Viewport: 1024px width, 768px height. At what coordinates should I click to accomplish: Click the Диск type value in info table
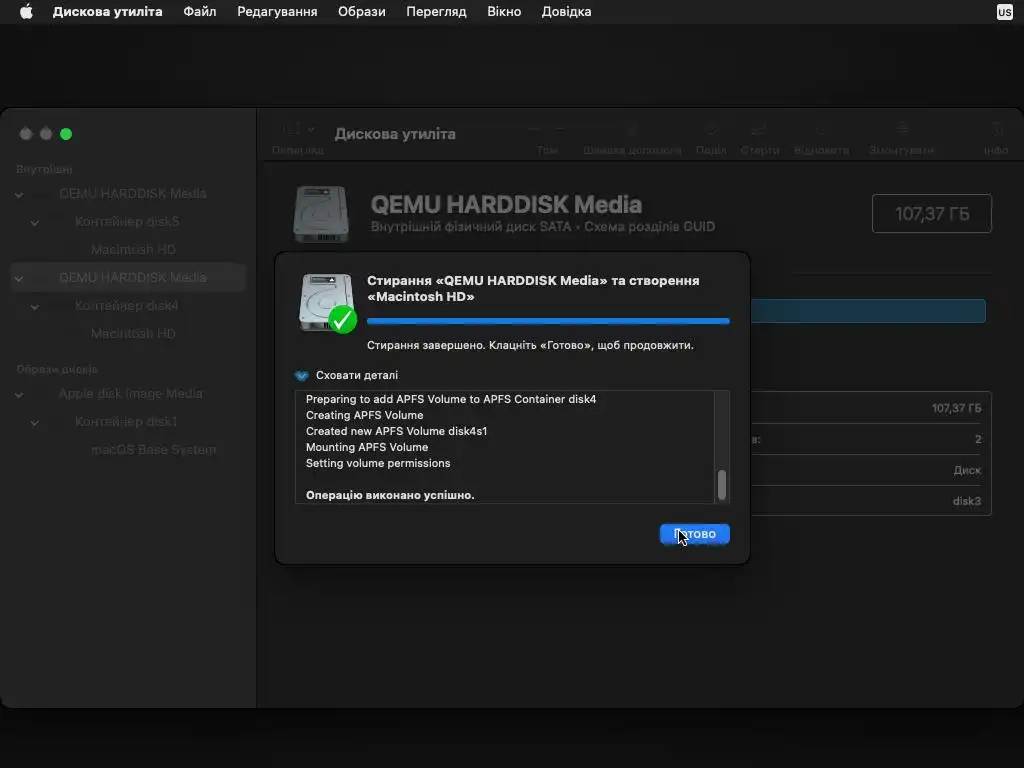[967, 470]
